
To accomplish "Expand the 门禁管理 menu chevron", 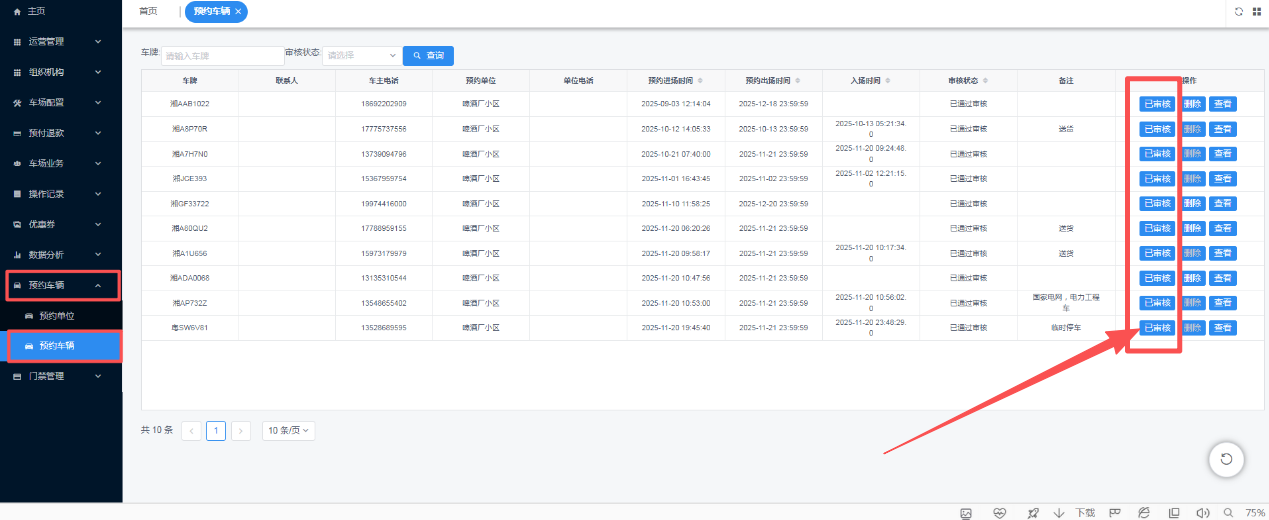I will click(x=98, y=376).
